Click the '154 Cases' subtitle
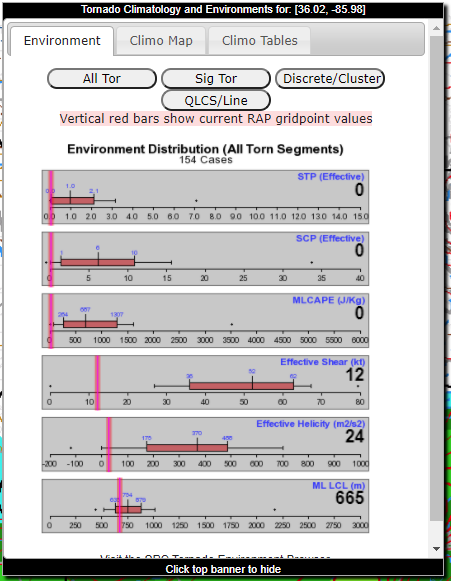 coord(206,160)
